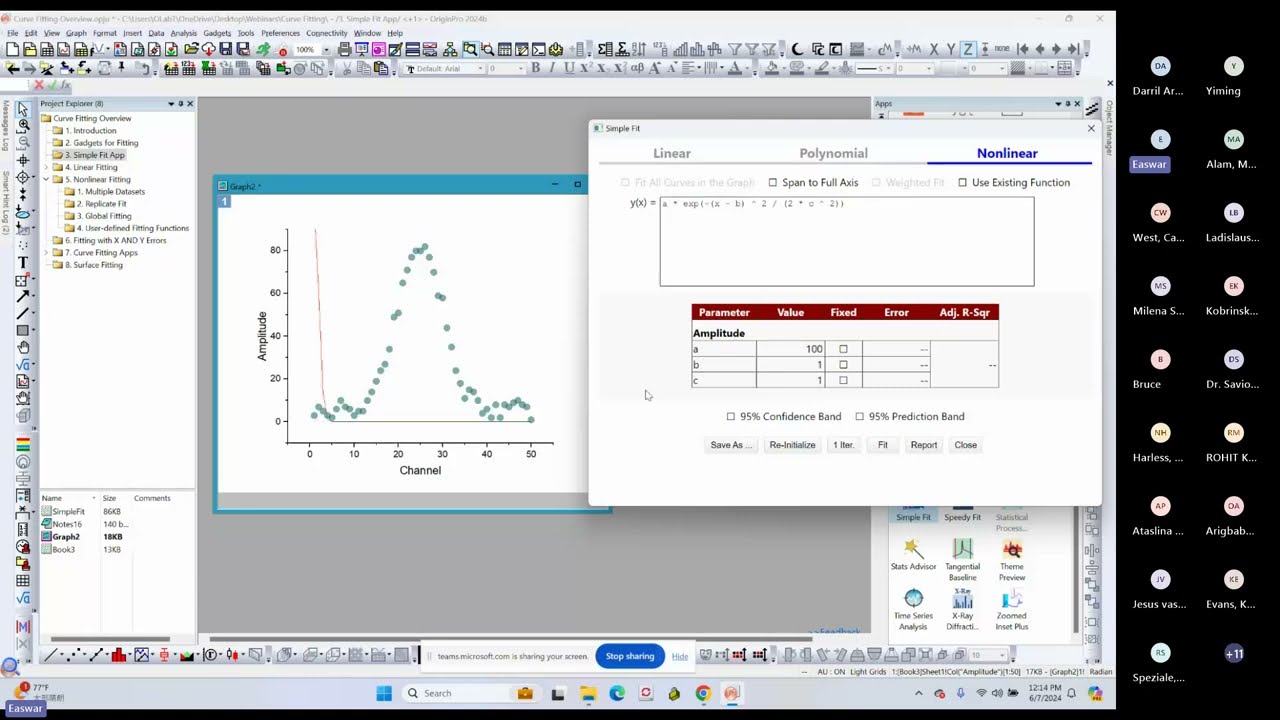Click the Fit button
Image resolution: width=1280 pixels, height=720 pixels.
pyautogui.click(x=883, y=445)
